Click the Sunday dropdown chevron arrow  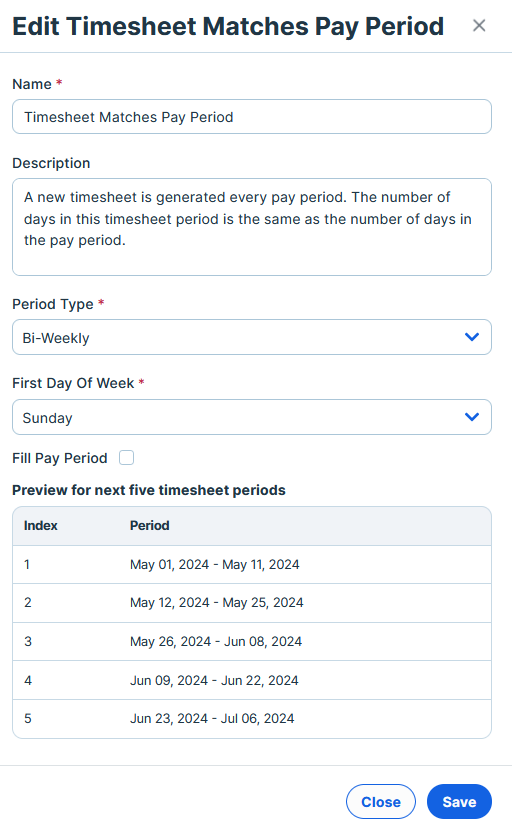pyautogui.click(x=472, y=417)
